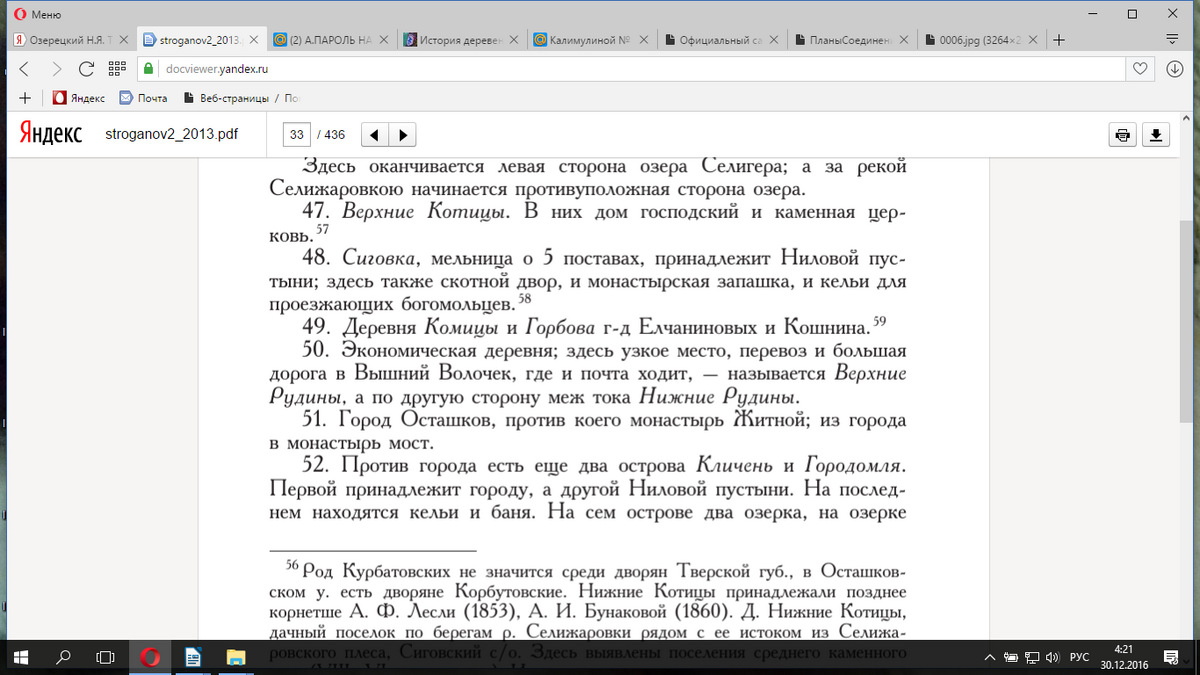Select the stroganov2_2013 tab
The width and height of the screenshot is (1200, 675).
point(195,40)
